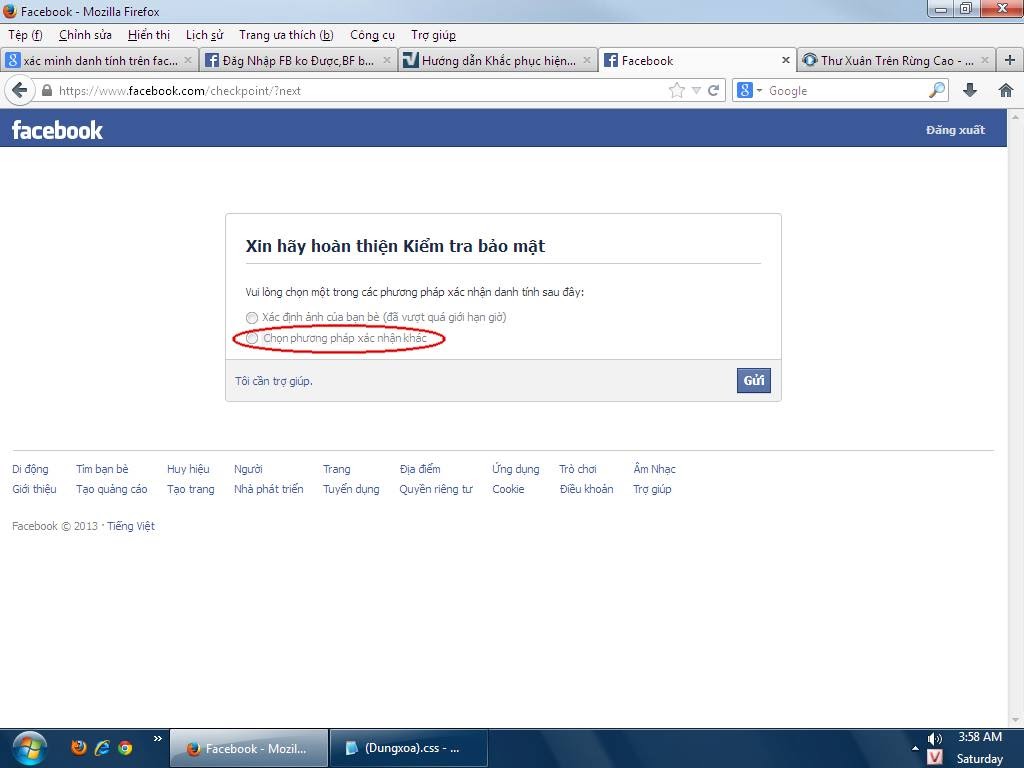Open the URL history dropdown arrow

click(x=696, y=91)
